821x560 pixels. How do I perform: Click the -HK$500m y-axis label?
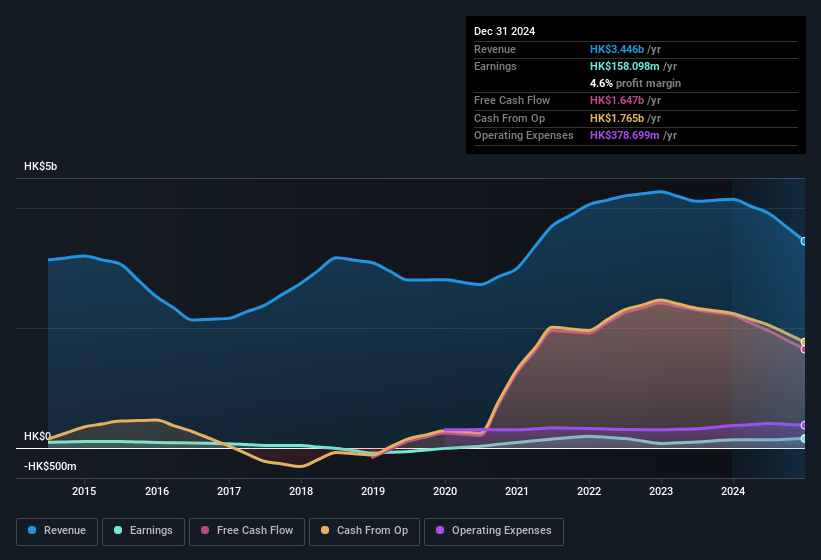click(x=50, y=466)
